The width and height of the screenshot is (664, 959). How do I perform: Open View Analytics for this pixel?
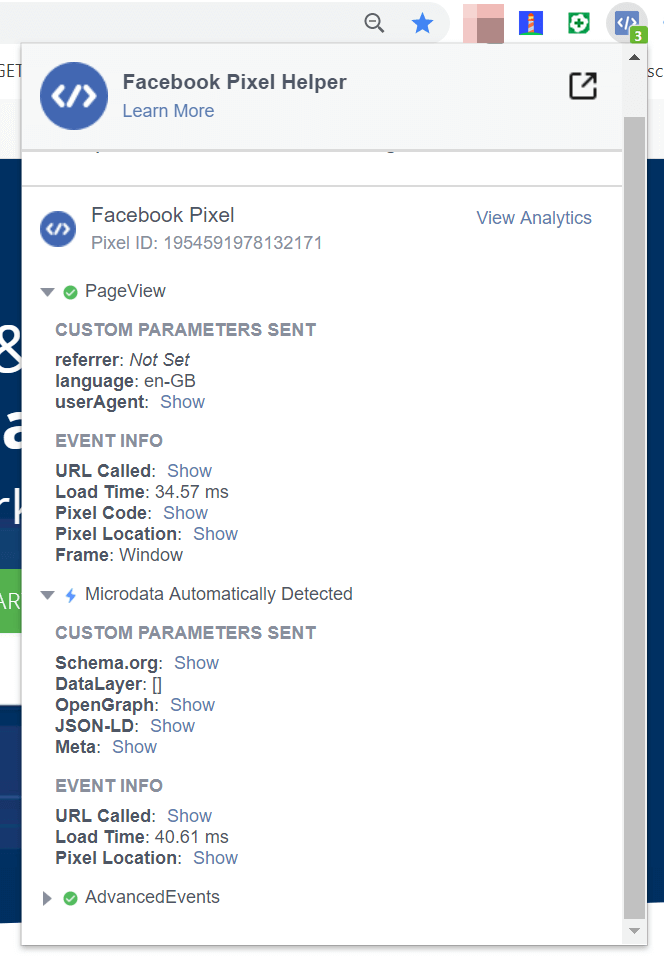(x=533, y=217)
